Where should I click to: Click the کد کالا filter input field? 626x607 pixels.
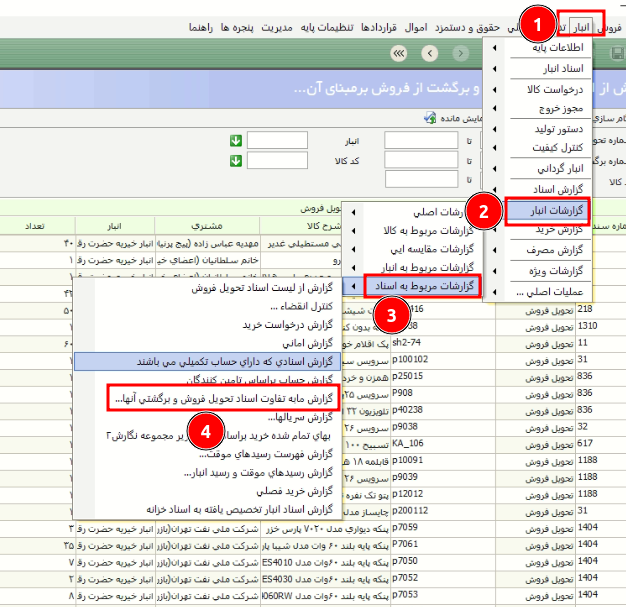click(x=277, y=161)
